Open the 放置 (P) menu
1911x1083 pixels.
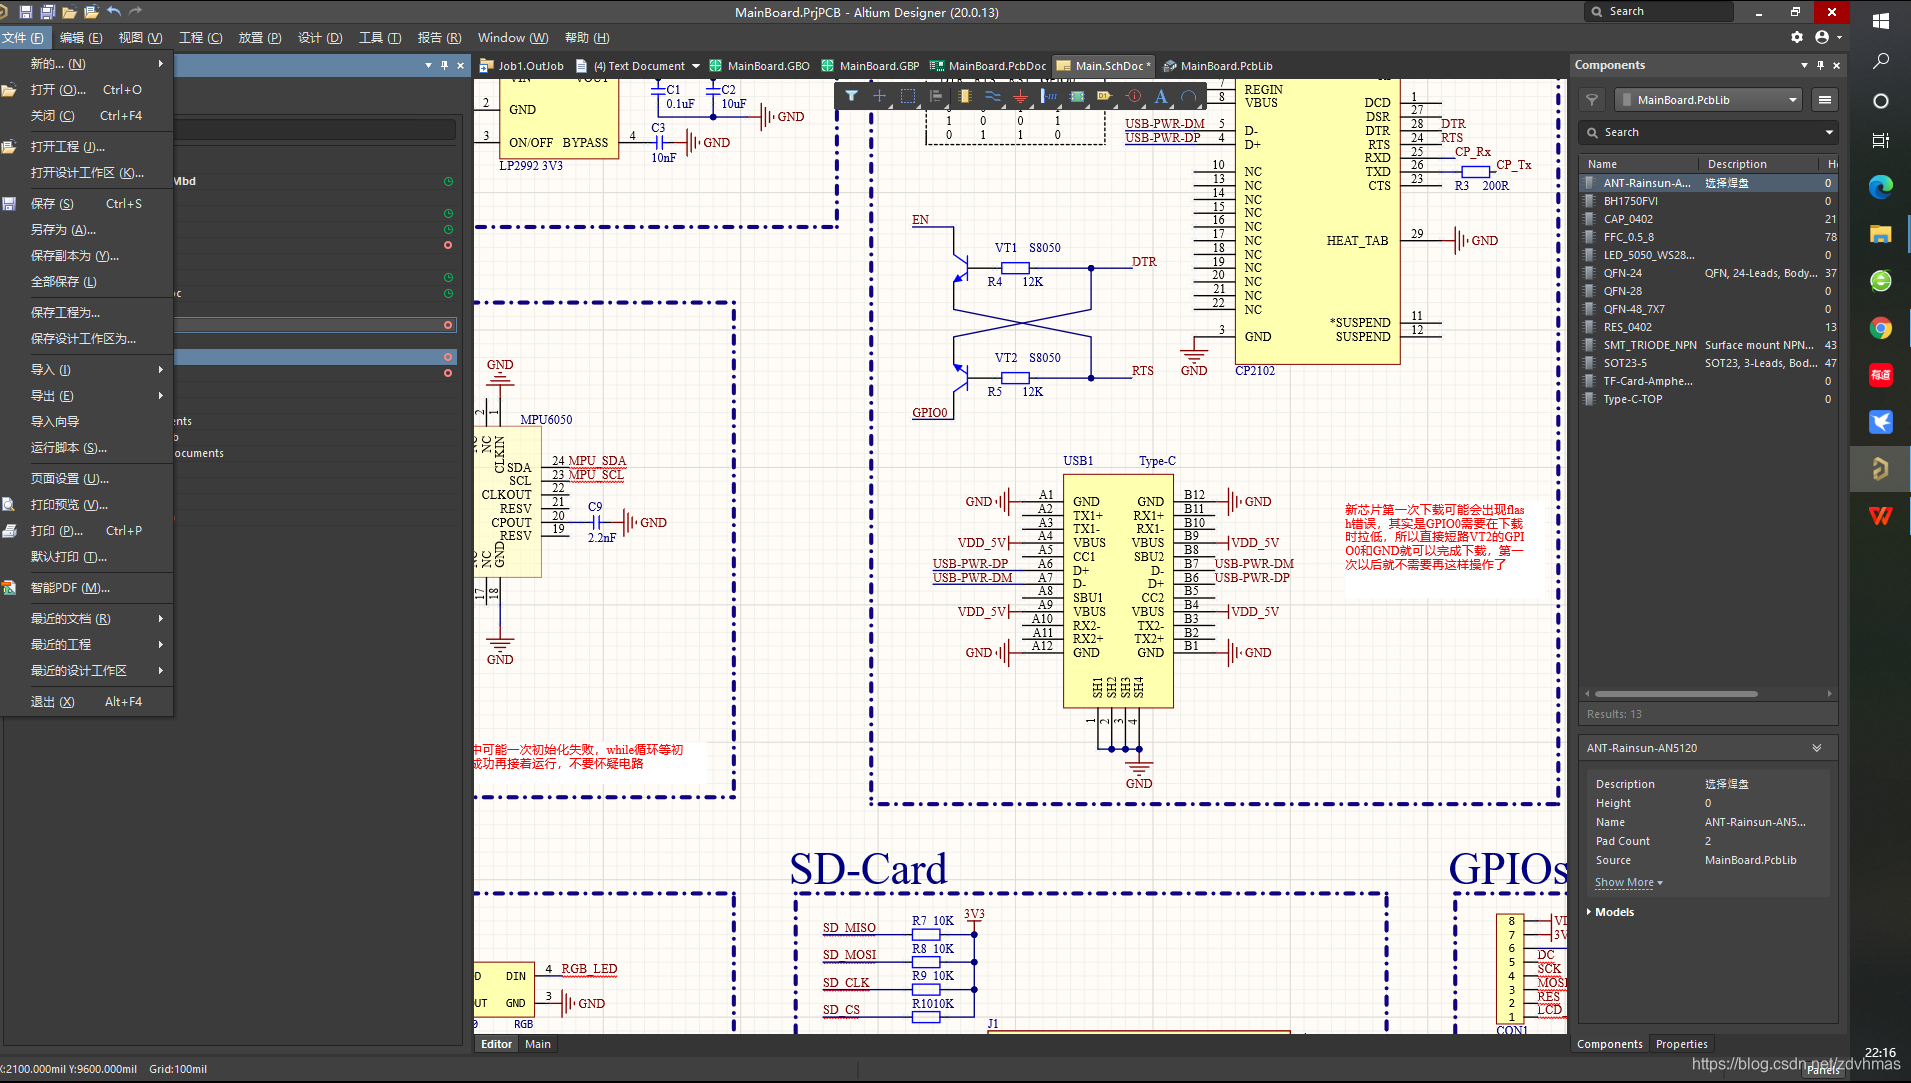coord(260,38)
